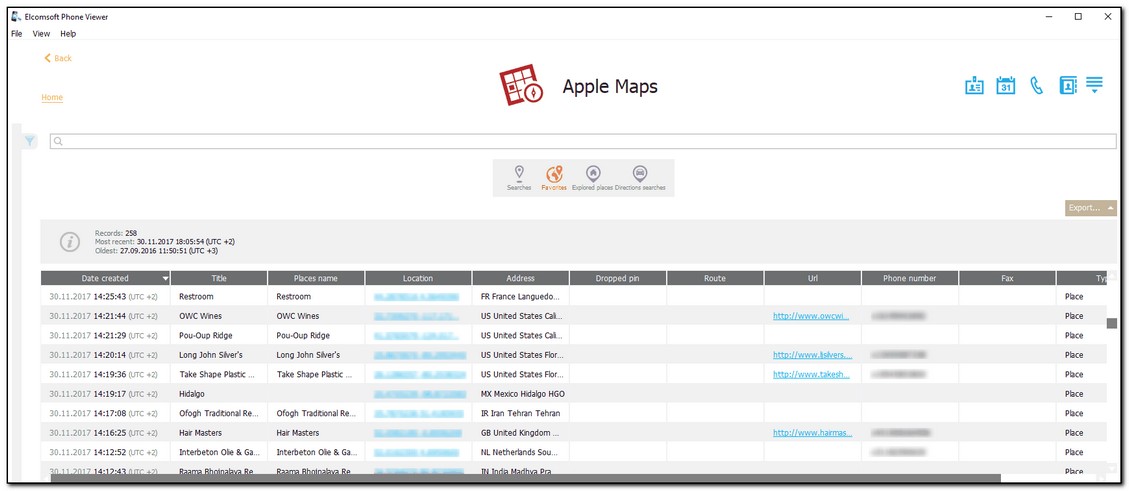Image resolution: width=1129 pixels, height=491 pixels.
Task: Open Directions searches car icon
Action: tap(640, 174)
